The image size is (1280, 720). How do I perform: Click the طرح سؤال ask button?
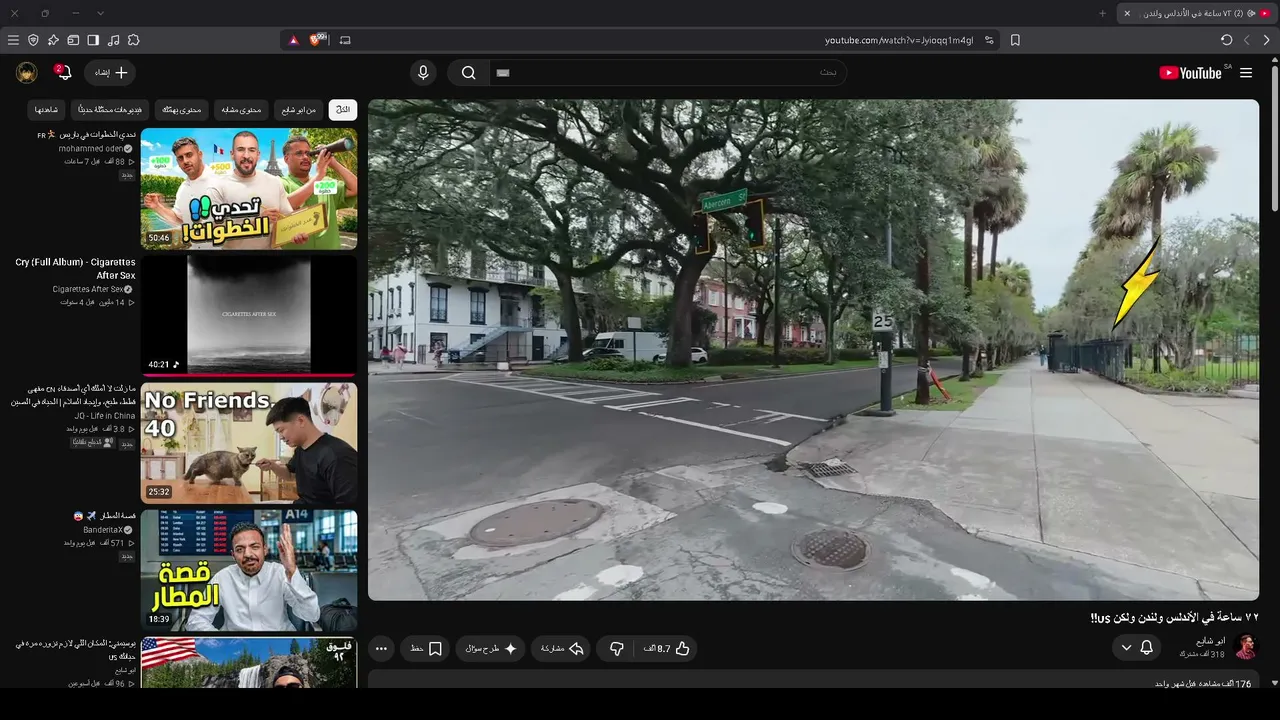(x=491, y=649)
